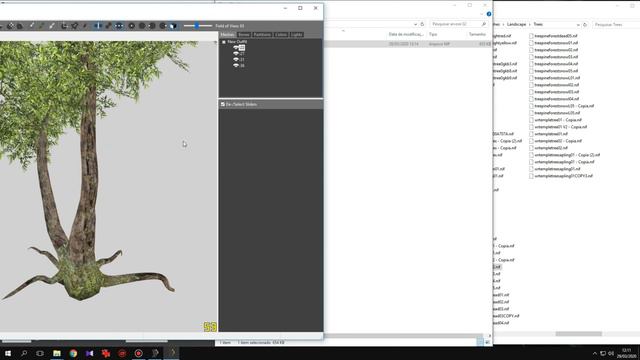
Task: Click the blue-white cube icon in toolbar
Action: [x=173, y=26]
